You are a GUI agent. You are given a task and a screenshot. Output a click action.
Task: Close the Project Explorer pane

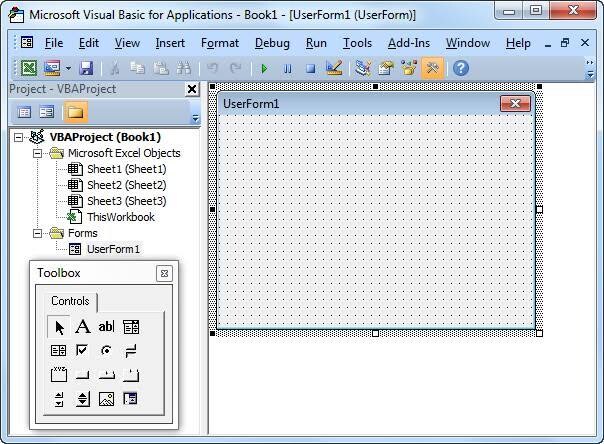coord(191,89)
